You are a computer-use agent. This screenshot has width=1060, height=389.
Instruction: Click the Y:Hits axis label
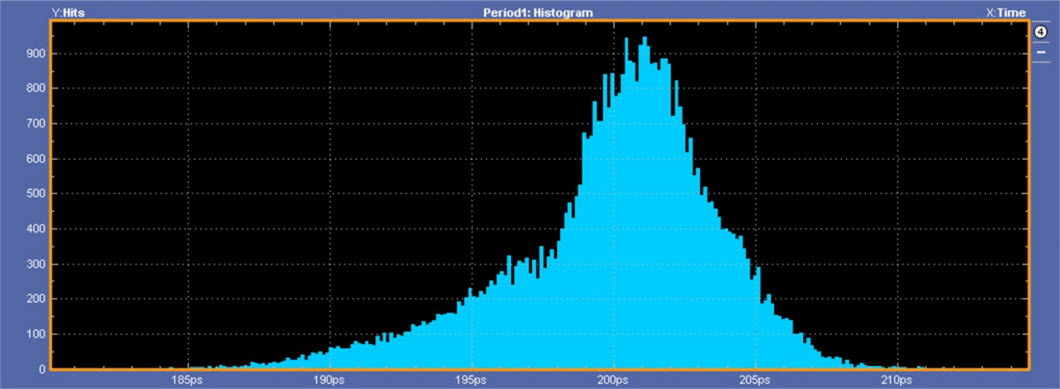coord(68,12)
